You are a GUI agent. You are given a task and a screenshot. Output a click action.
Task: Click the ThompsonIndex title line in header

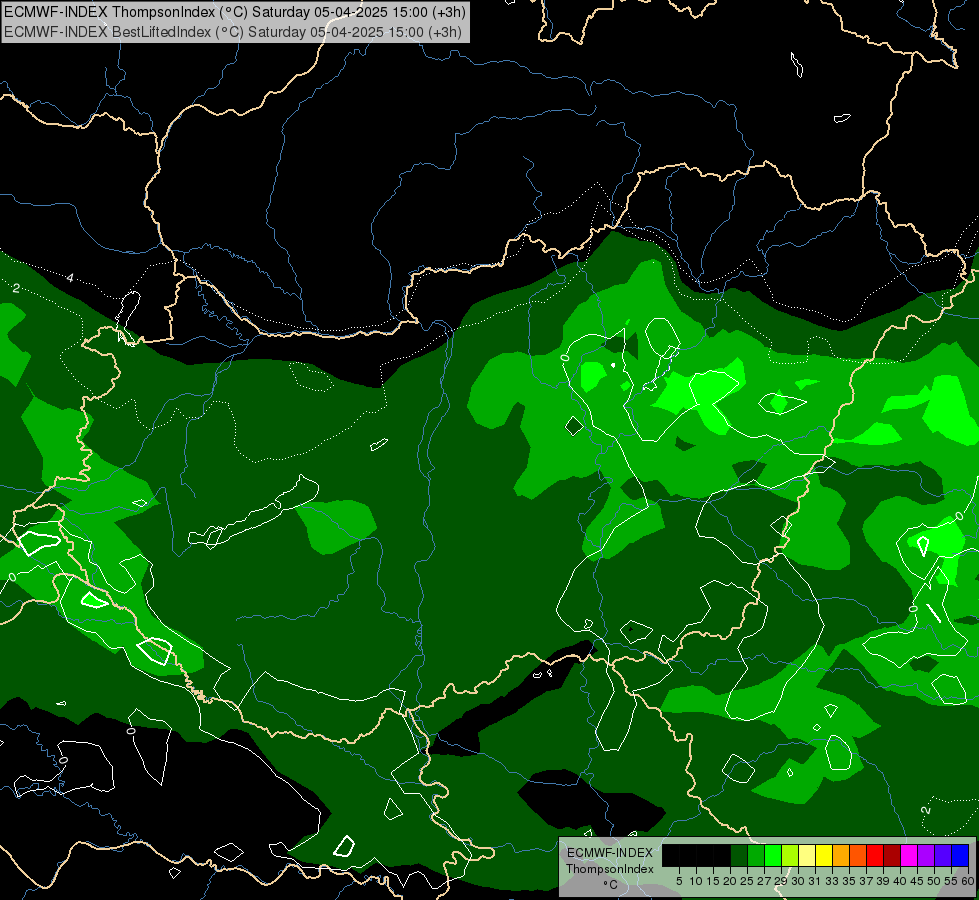click(x=234, y=12)
